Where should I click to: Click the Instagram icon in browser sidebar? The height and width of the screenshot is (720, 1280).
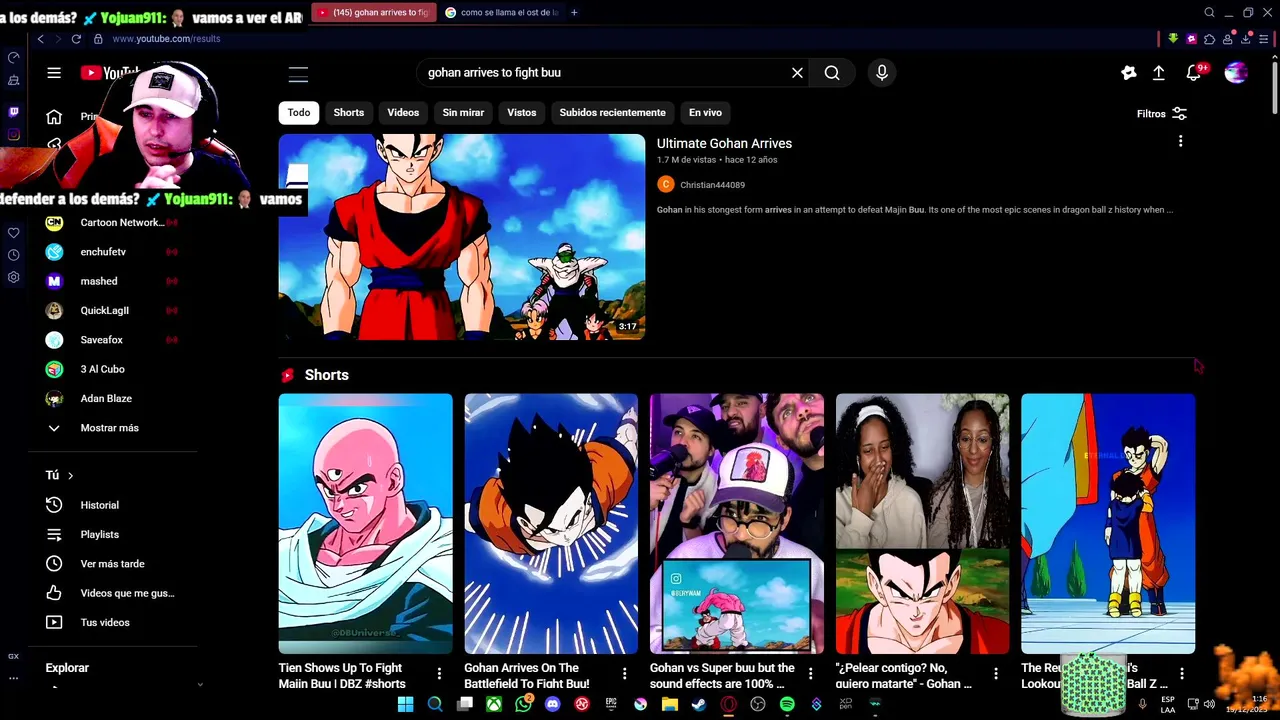tap(13, 135)
